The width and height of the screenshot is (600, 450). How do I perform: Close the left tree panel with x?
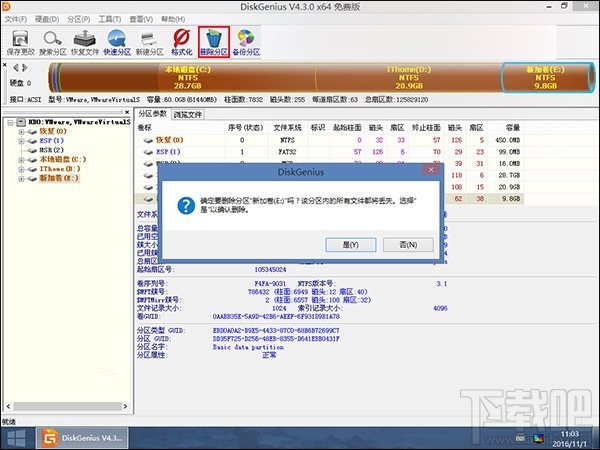coord(127,112)
